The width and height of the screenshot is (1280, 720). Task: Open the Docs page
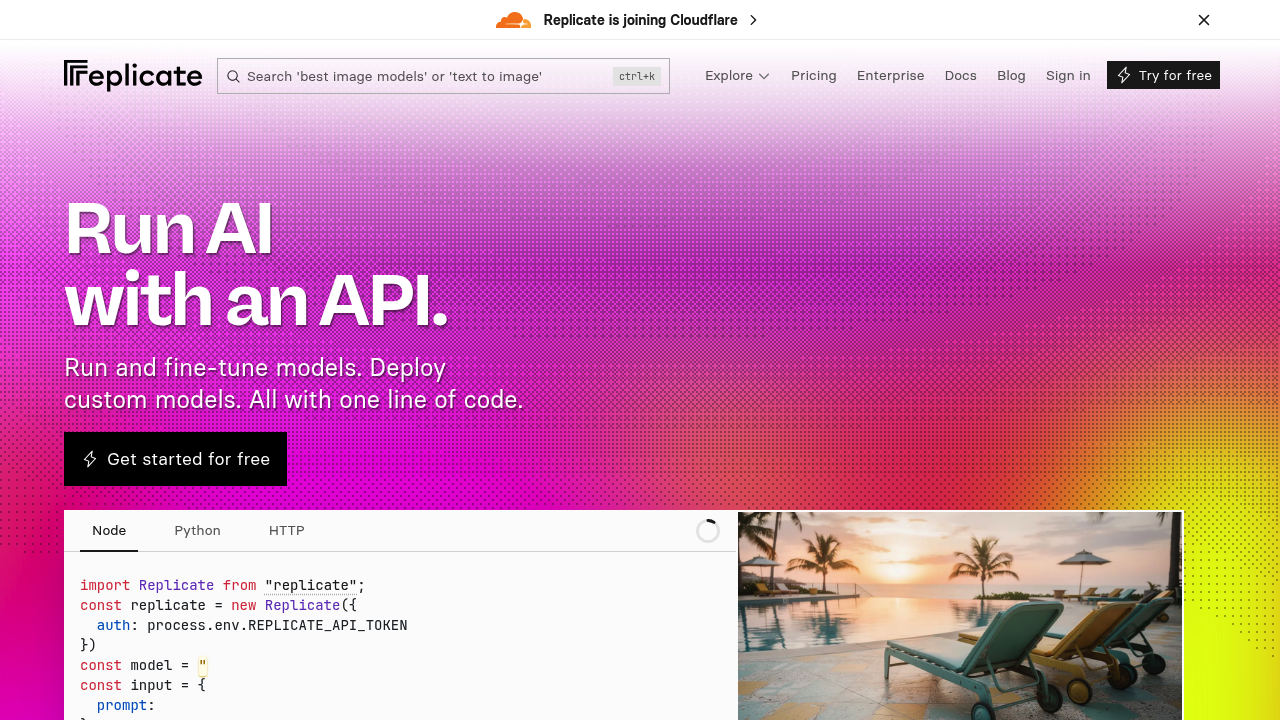click(x=961, y=76)
